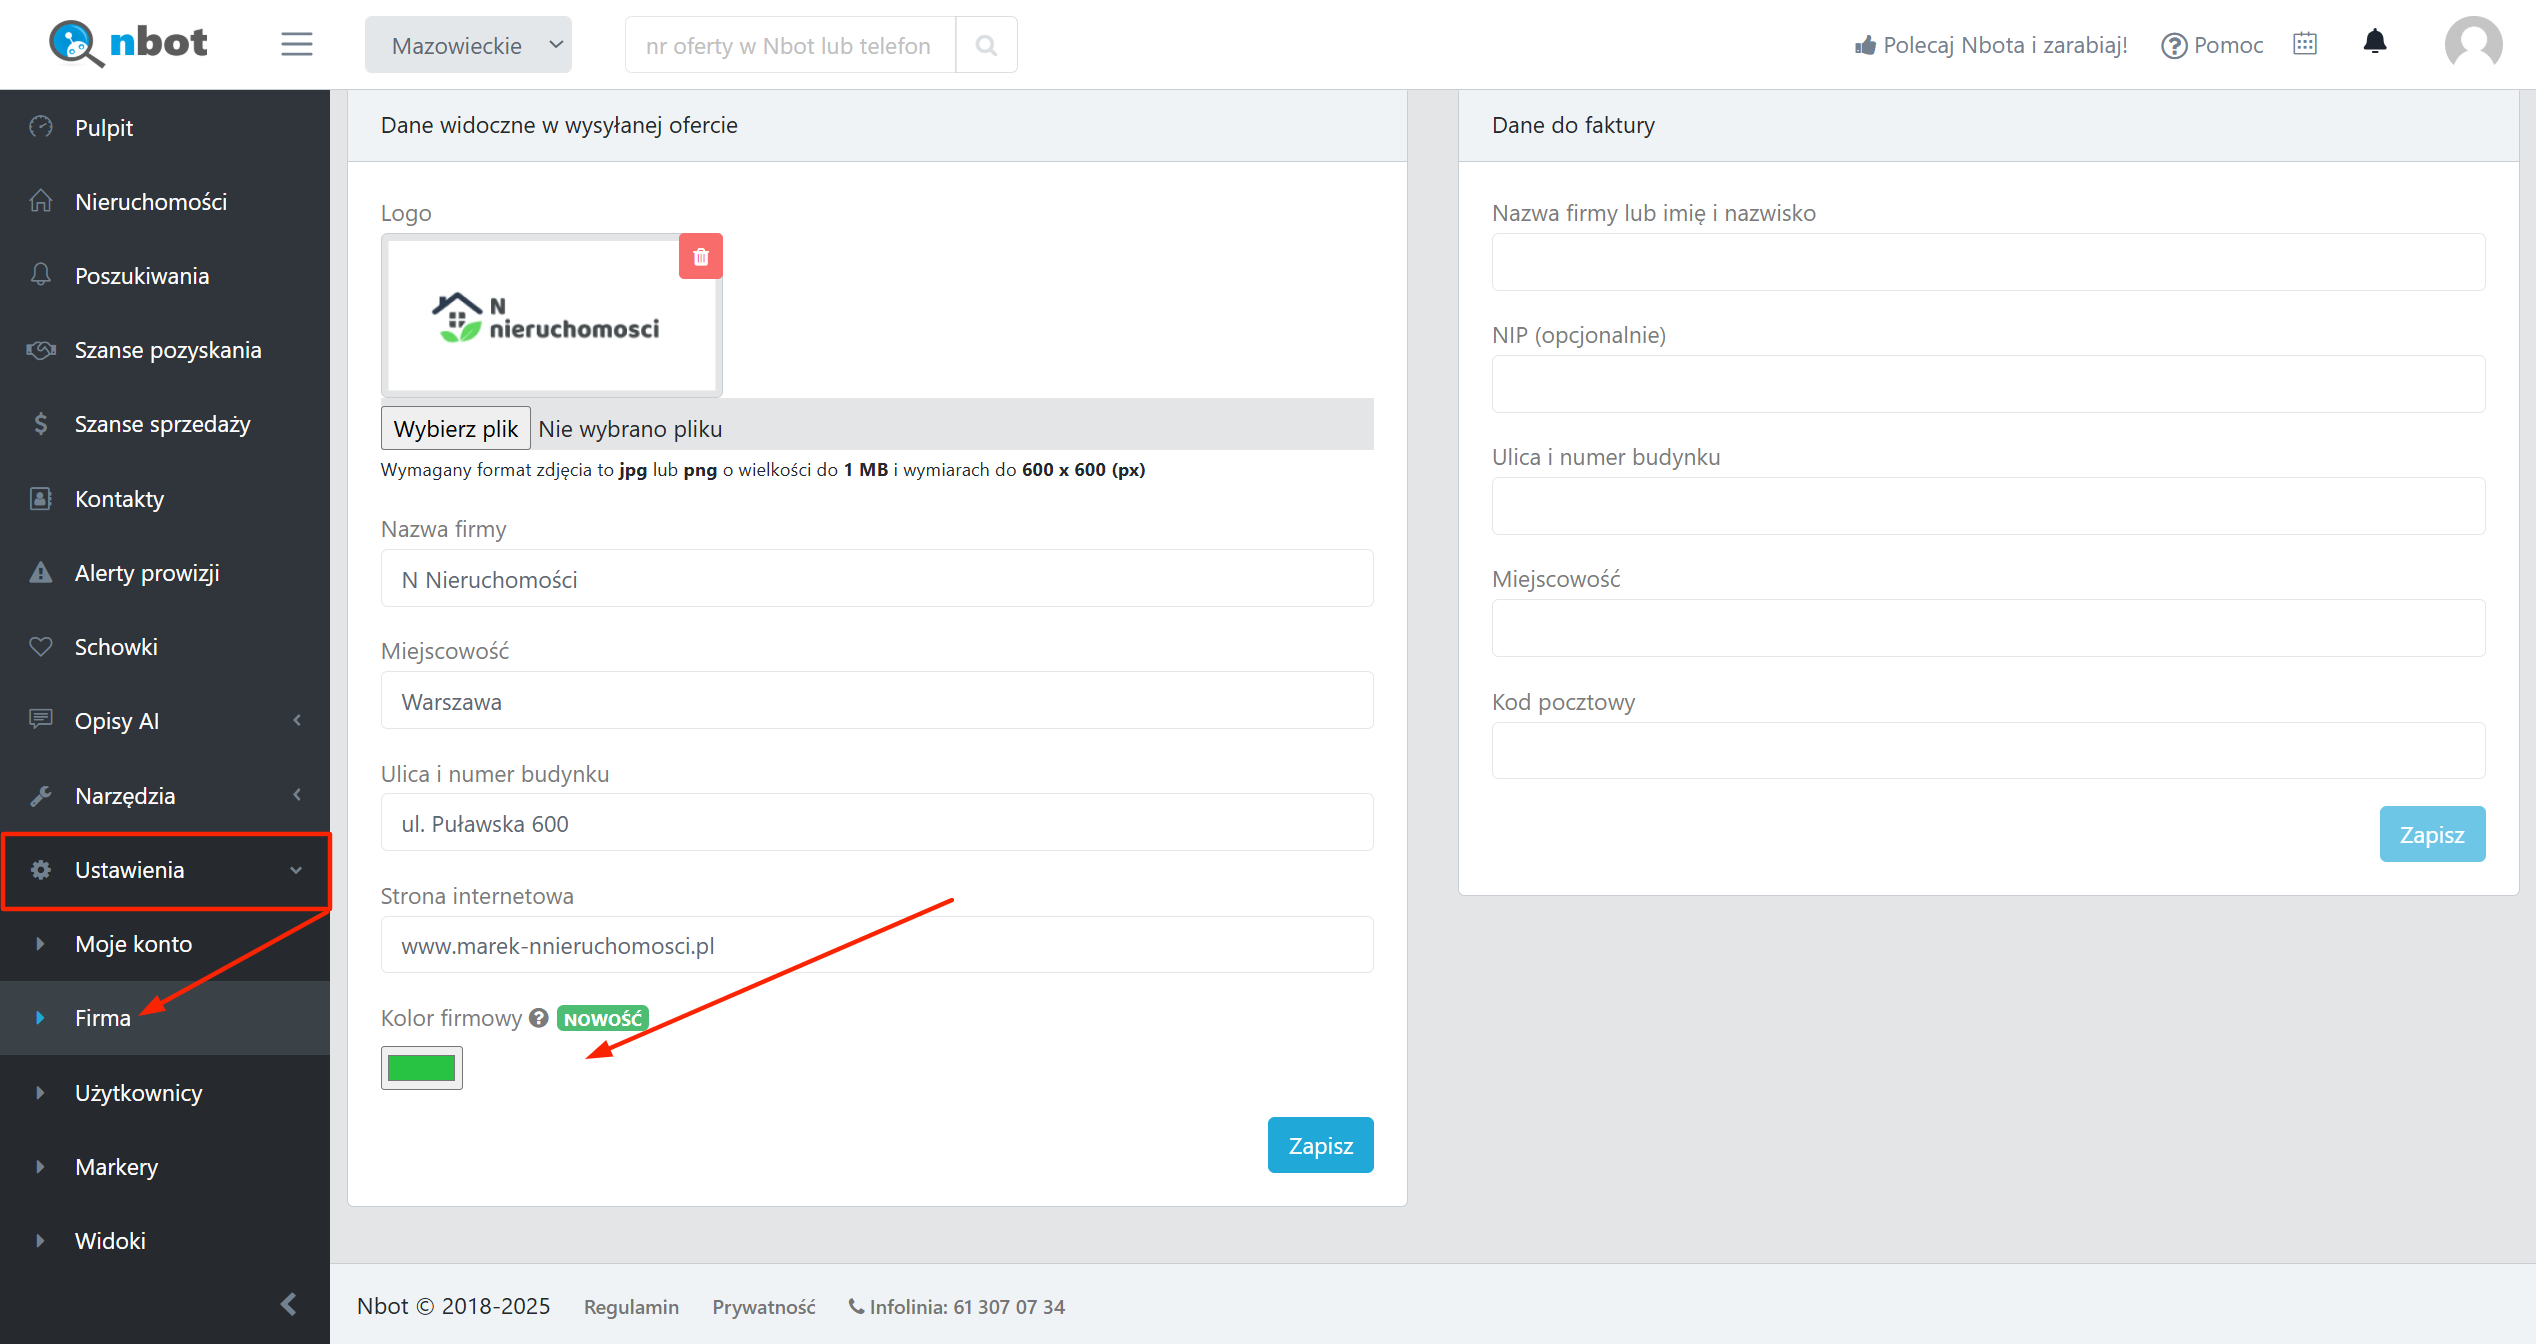Expand Narzędzia submenu arrow
Viewport: 2536px width, 1344px height.
(297, 795)
